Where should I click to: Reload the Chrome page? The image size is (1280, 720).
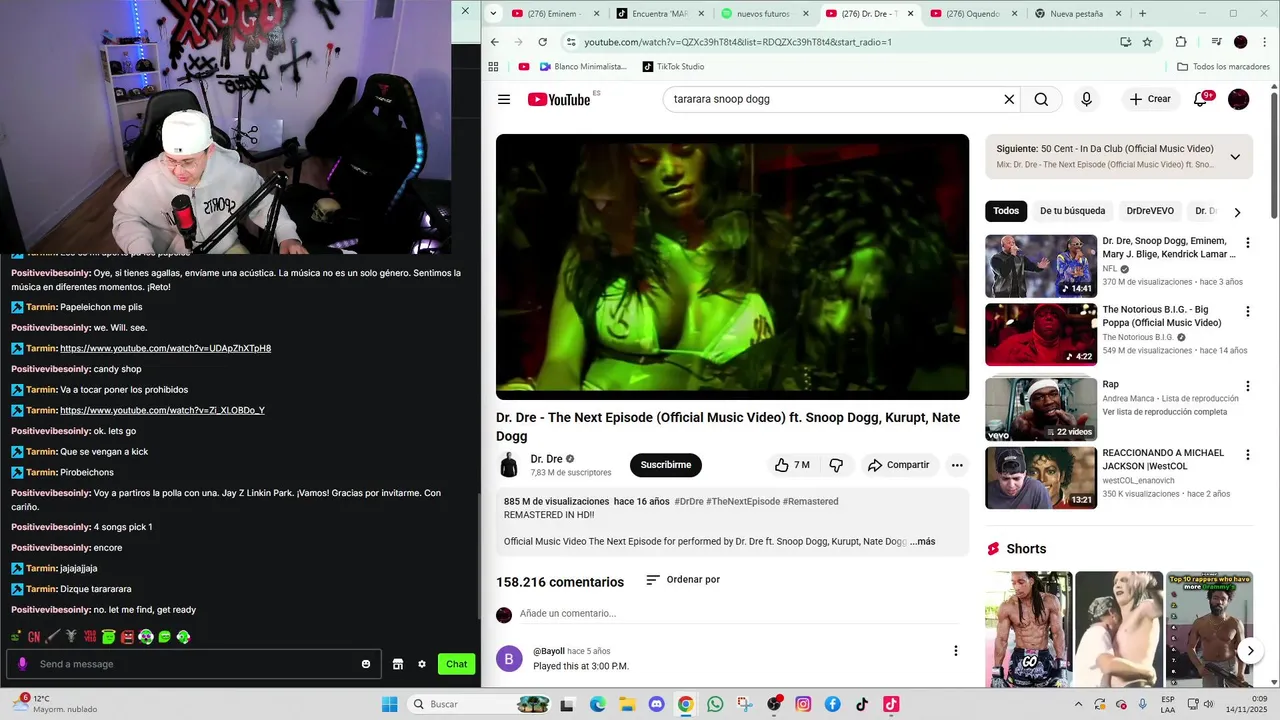(x=542, y=42)
